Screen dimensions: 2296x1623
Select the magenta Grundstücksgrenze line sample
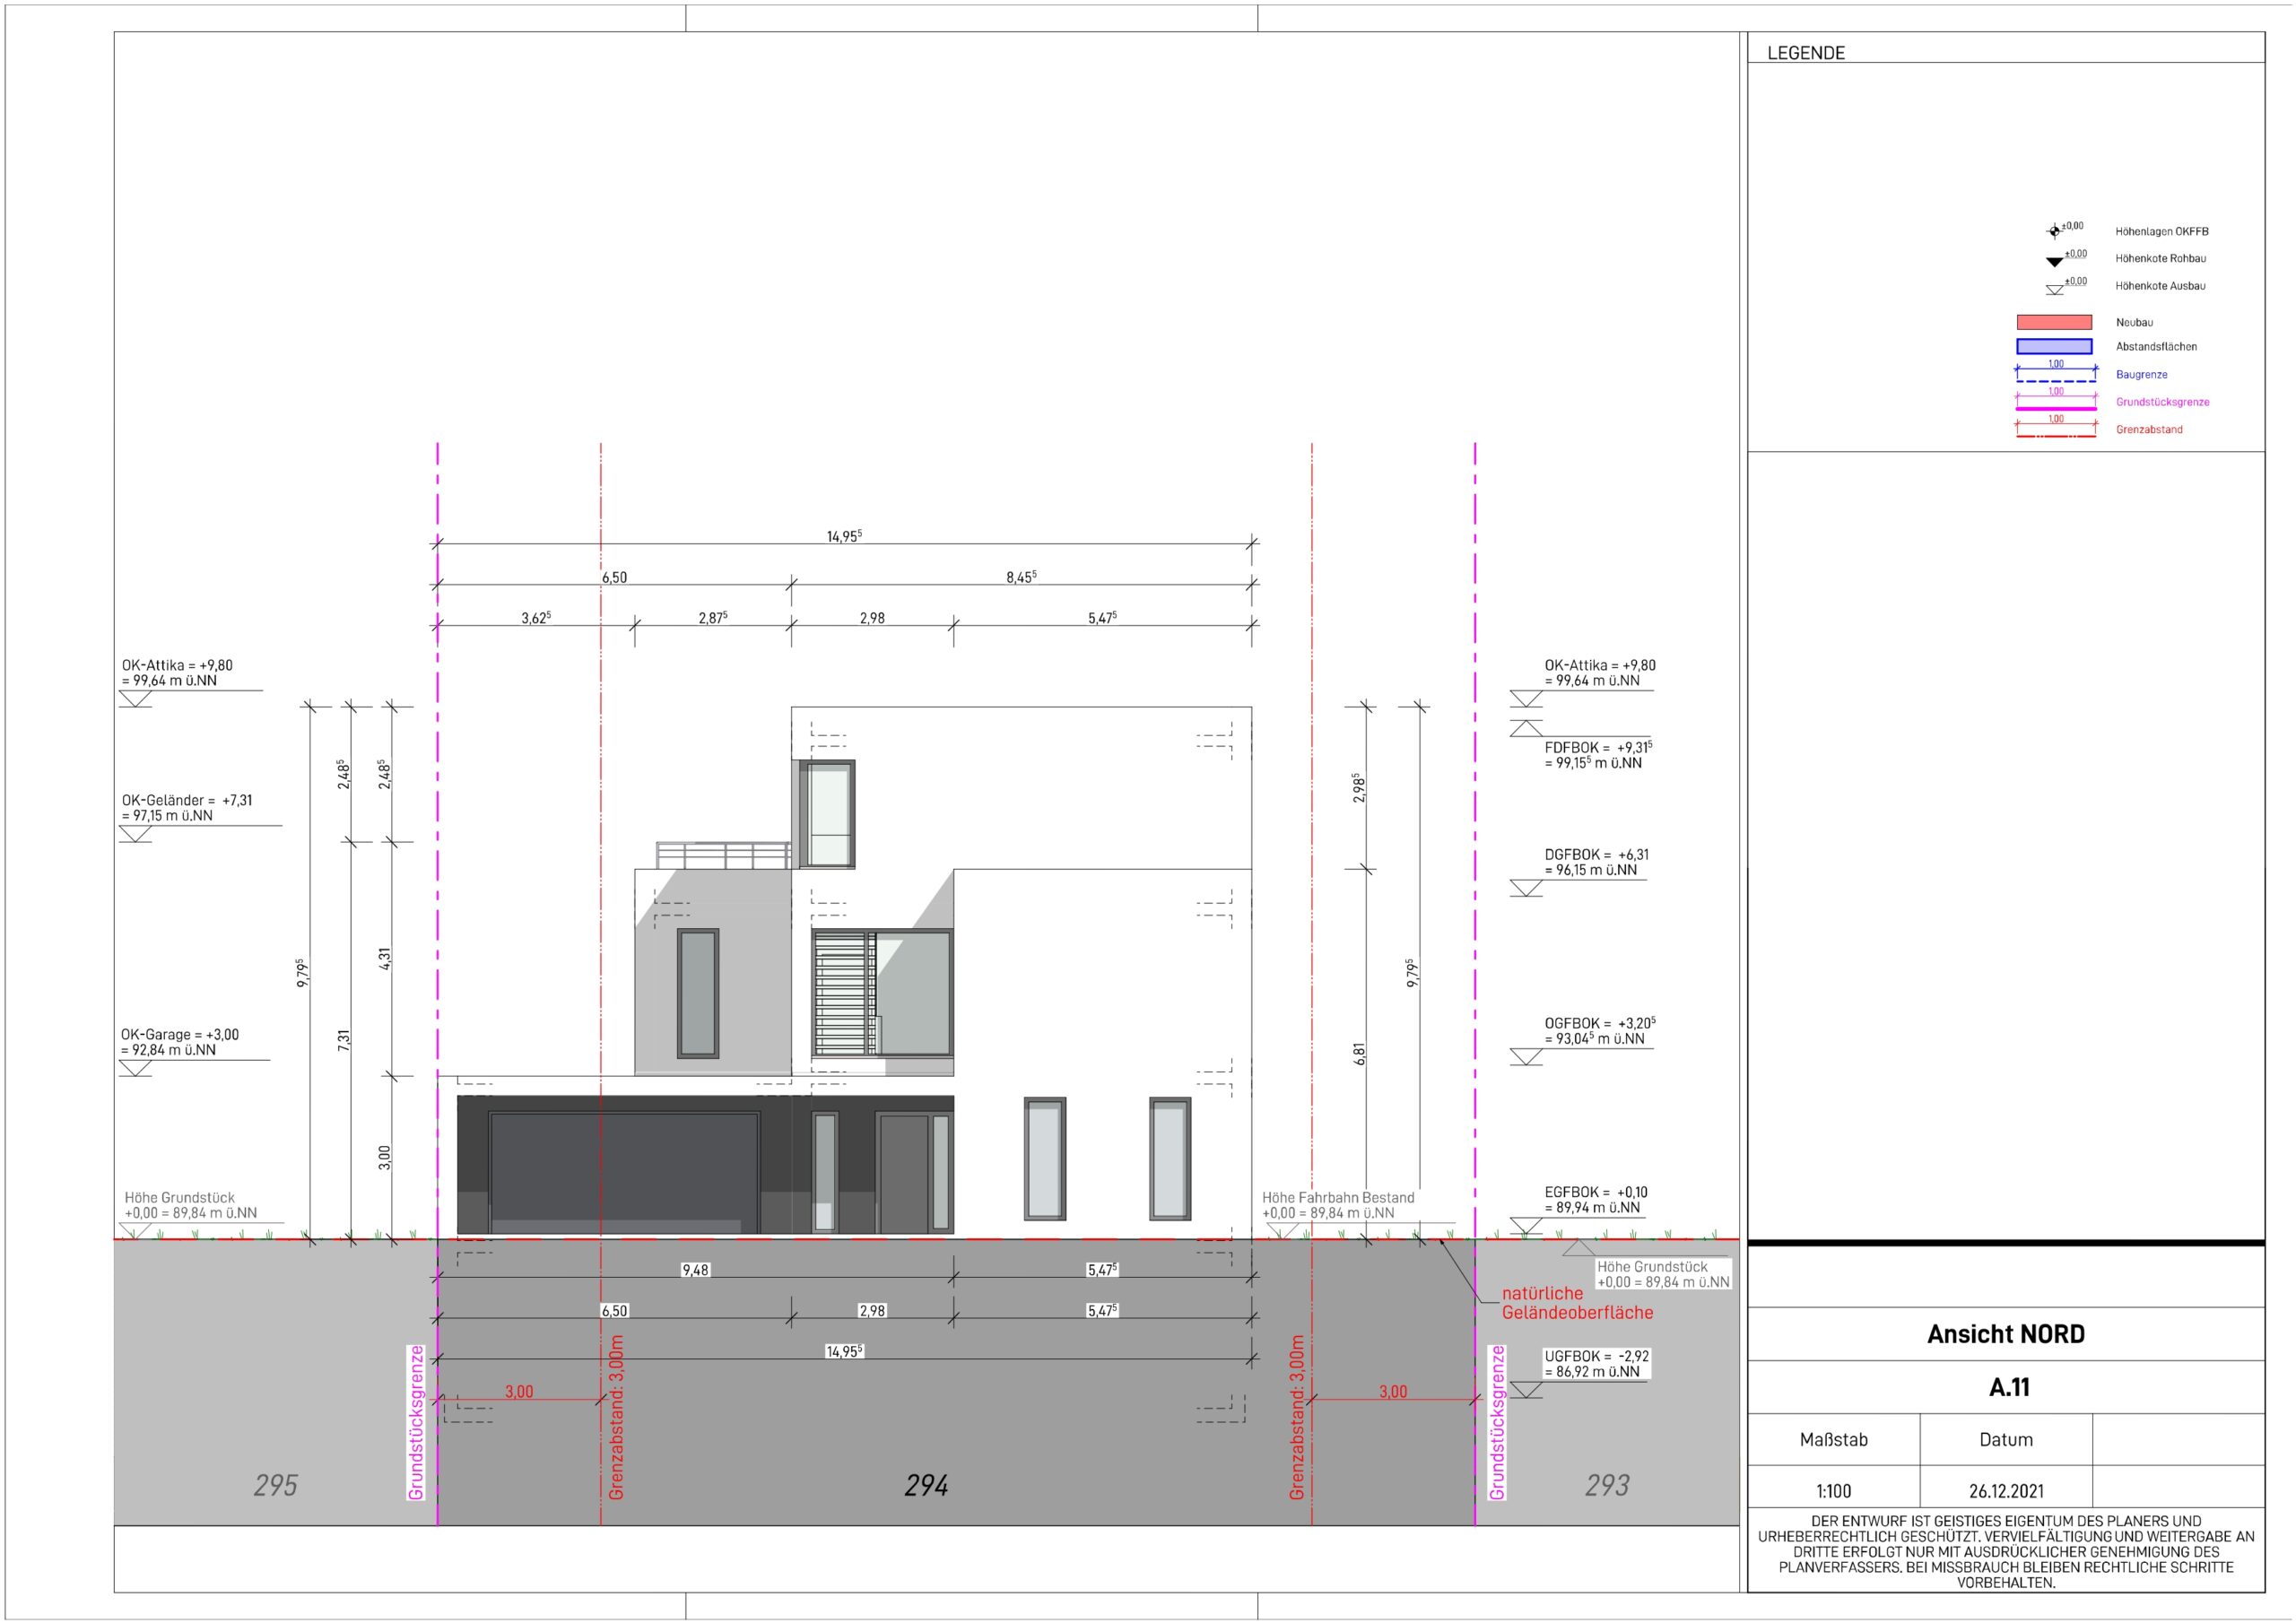point(2055,408)
